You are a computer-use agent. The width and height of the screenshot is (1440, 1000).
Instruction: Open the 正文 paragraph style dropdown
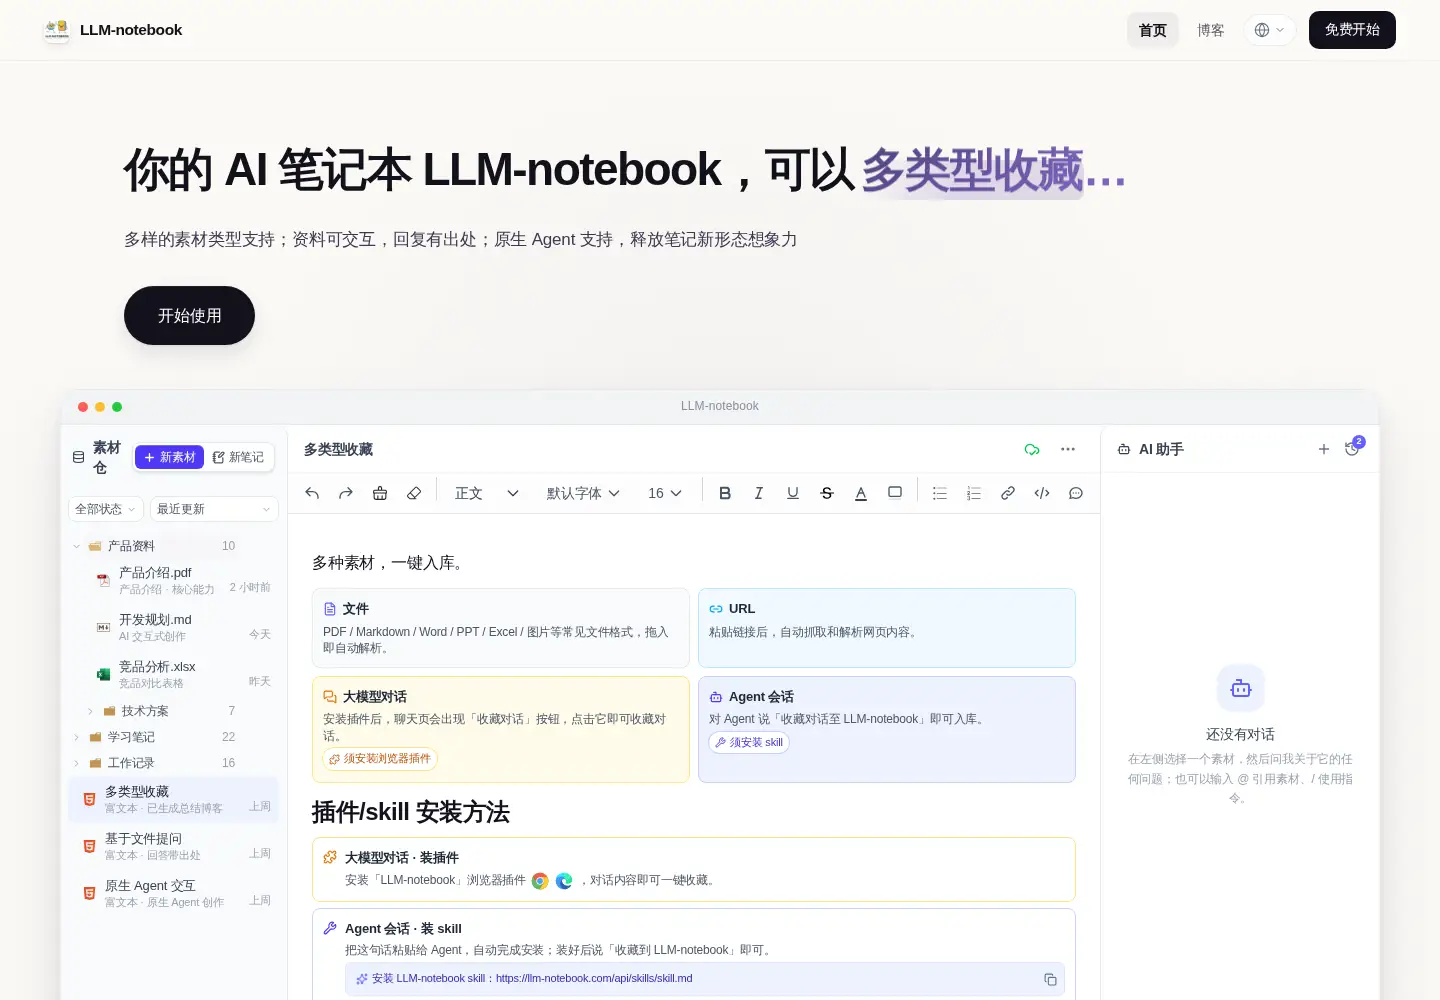[487, 493]
